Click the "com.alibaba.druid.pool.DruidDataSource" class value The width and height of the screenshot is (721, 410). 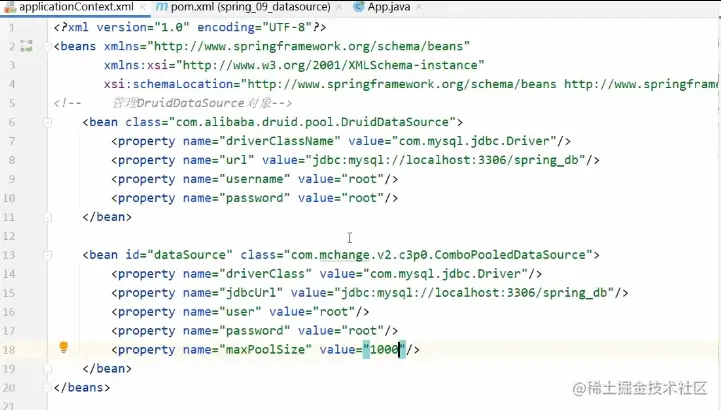tap(312, 122)
